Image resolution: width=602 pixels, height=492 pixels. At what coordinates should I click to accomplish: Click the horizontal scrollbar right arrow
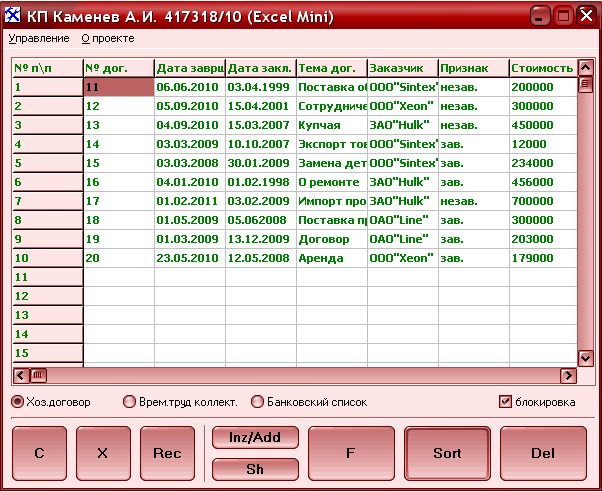coord(568,376)
